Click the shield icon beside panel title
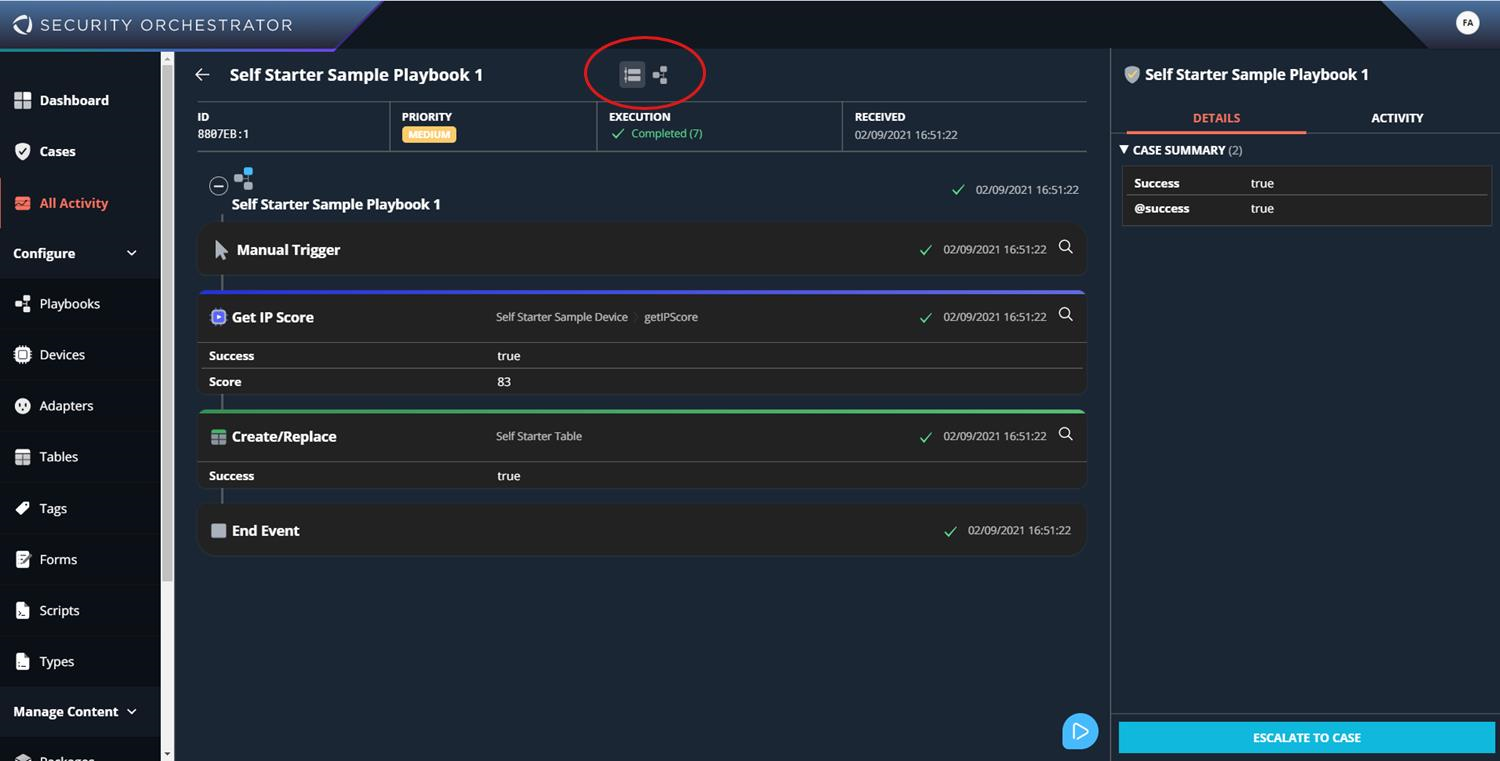 click(x=1132, y=75)
